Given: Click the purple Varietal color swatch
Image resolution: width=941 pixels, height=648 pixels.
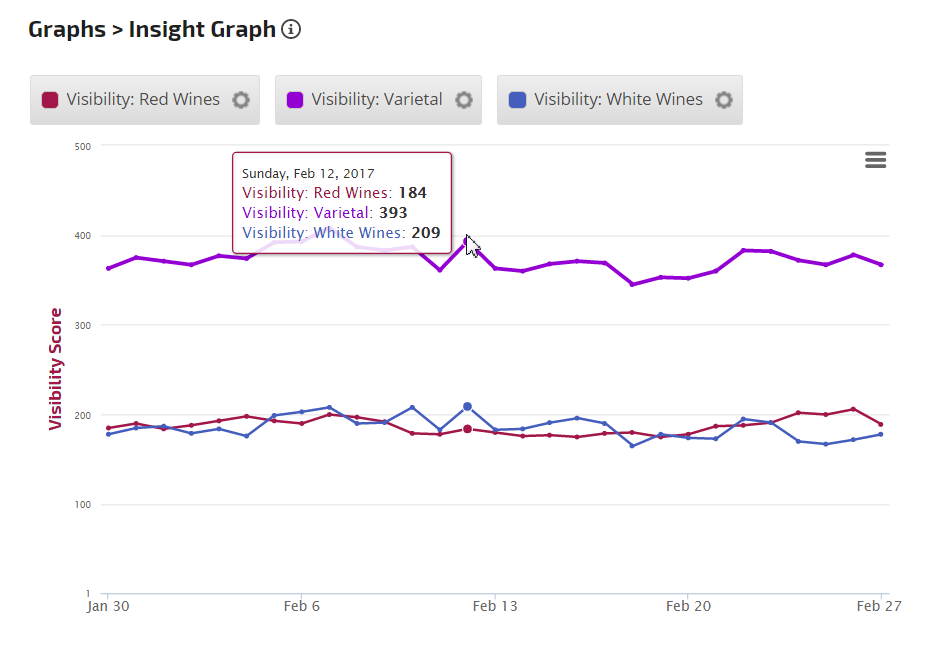Looking at the screenshot, I should (294, 100).
